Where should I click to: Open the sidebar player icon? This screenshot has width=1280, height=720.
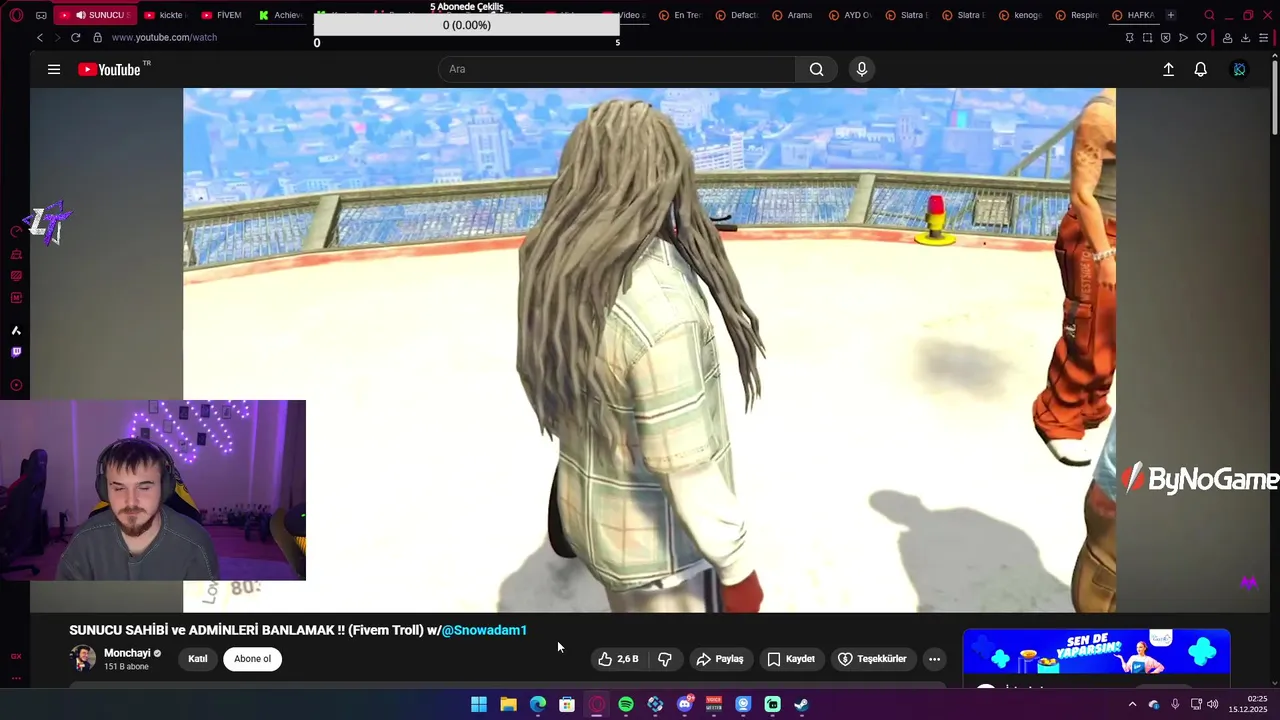click(x=16, y=385)
